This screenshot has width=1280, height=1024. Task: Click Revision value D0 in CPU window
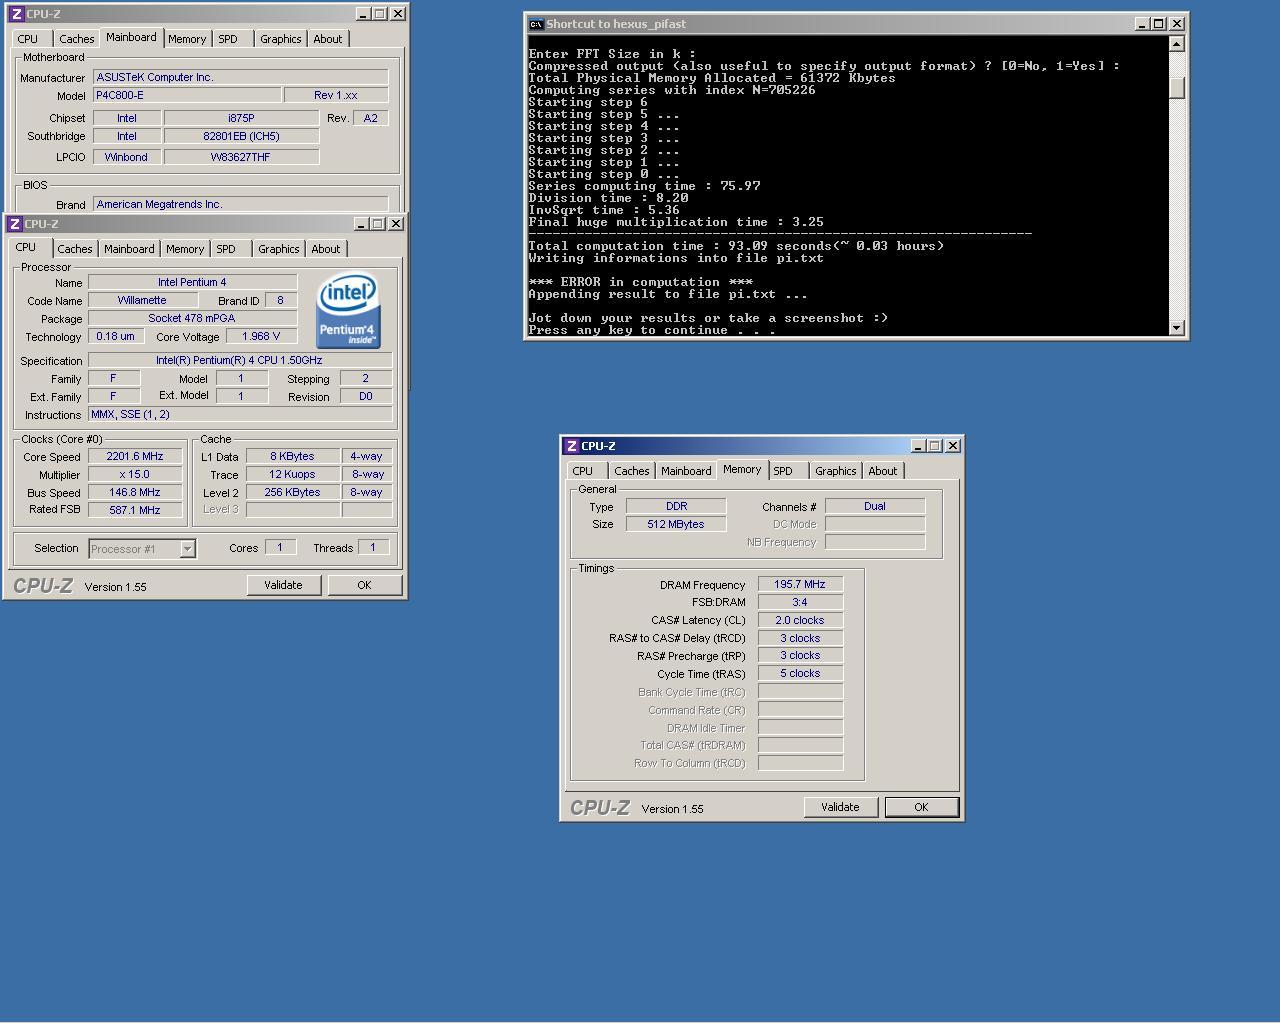point(366,396)
